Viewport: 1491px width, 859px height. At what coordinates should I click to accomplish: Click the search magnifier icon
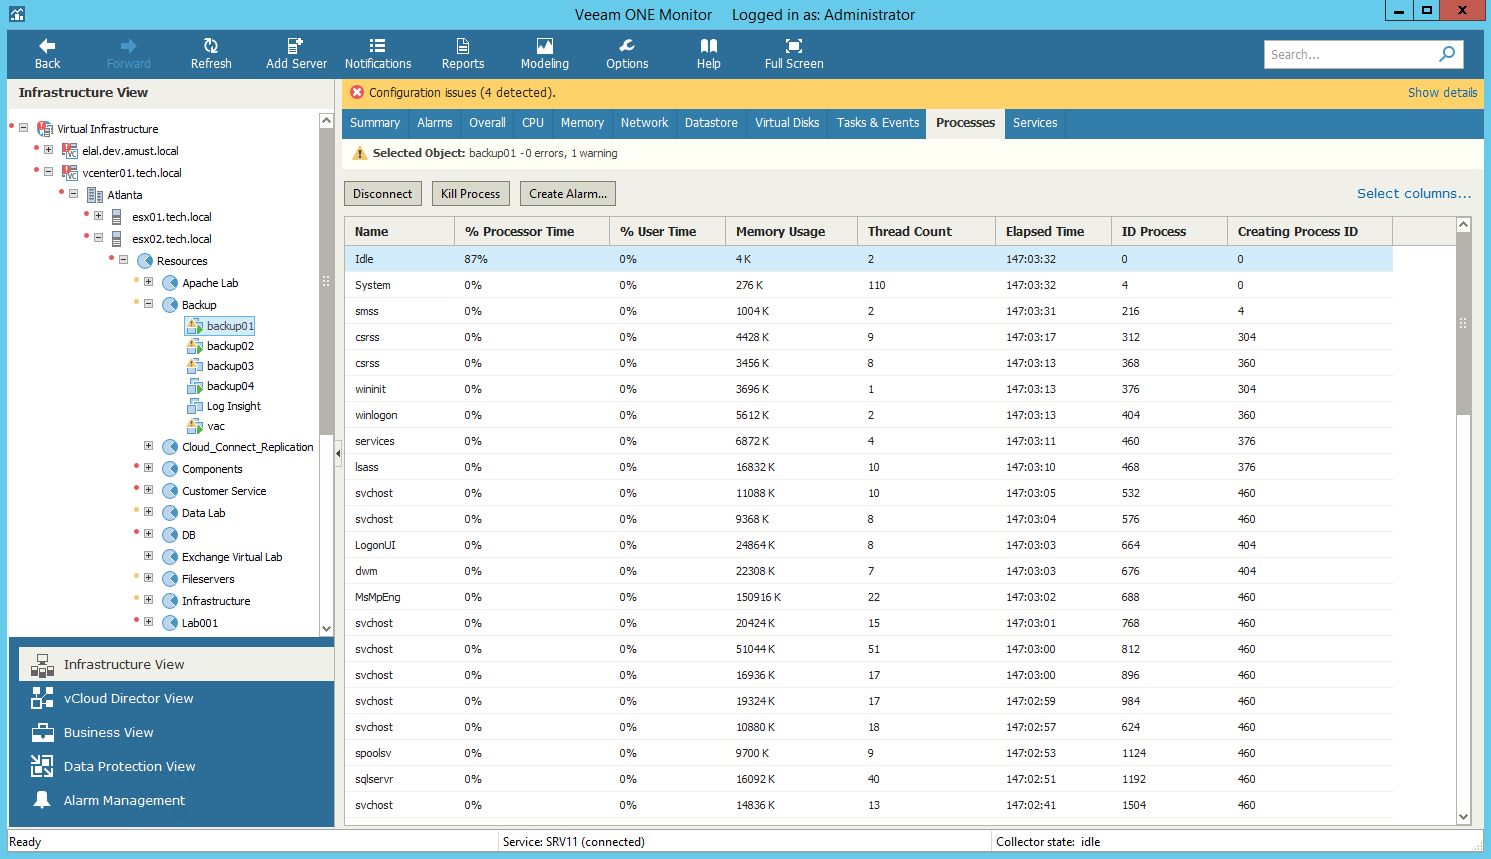1447,54
